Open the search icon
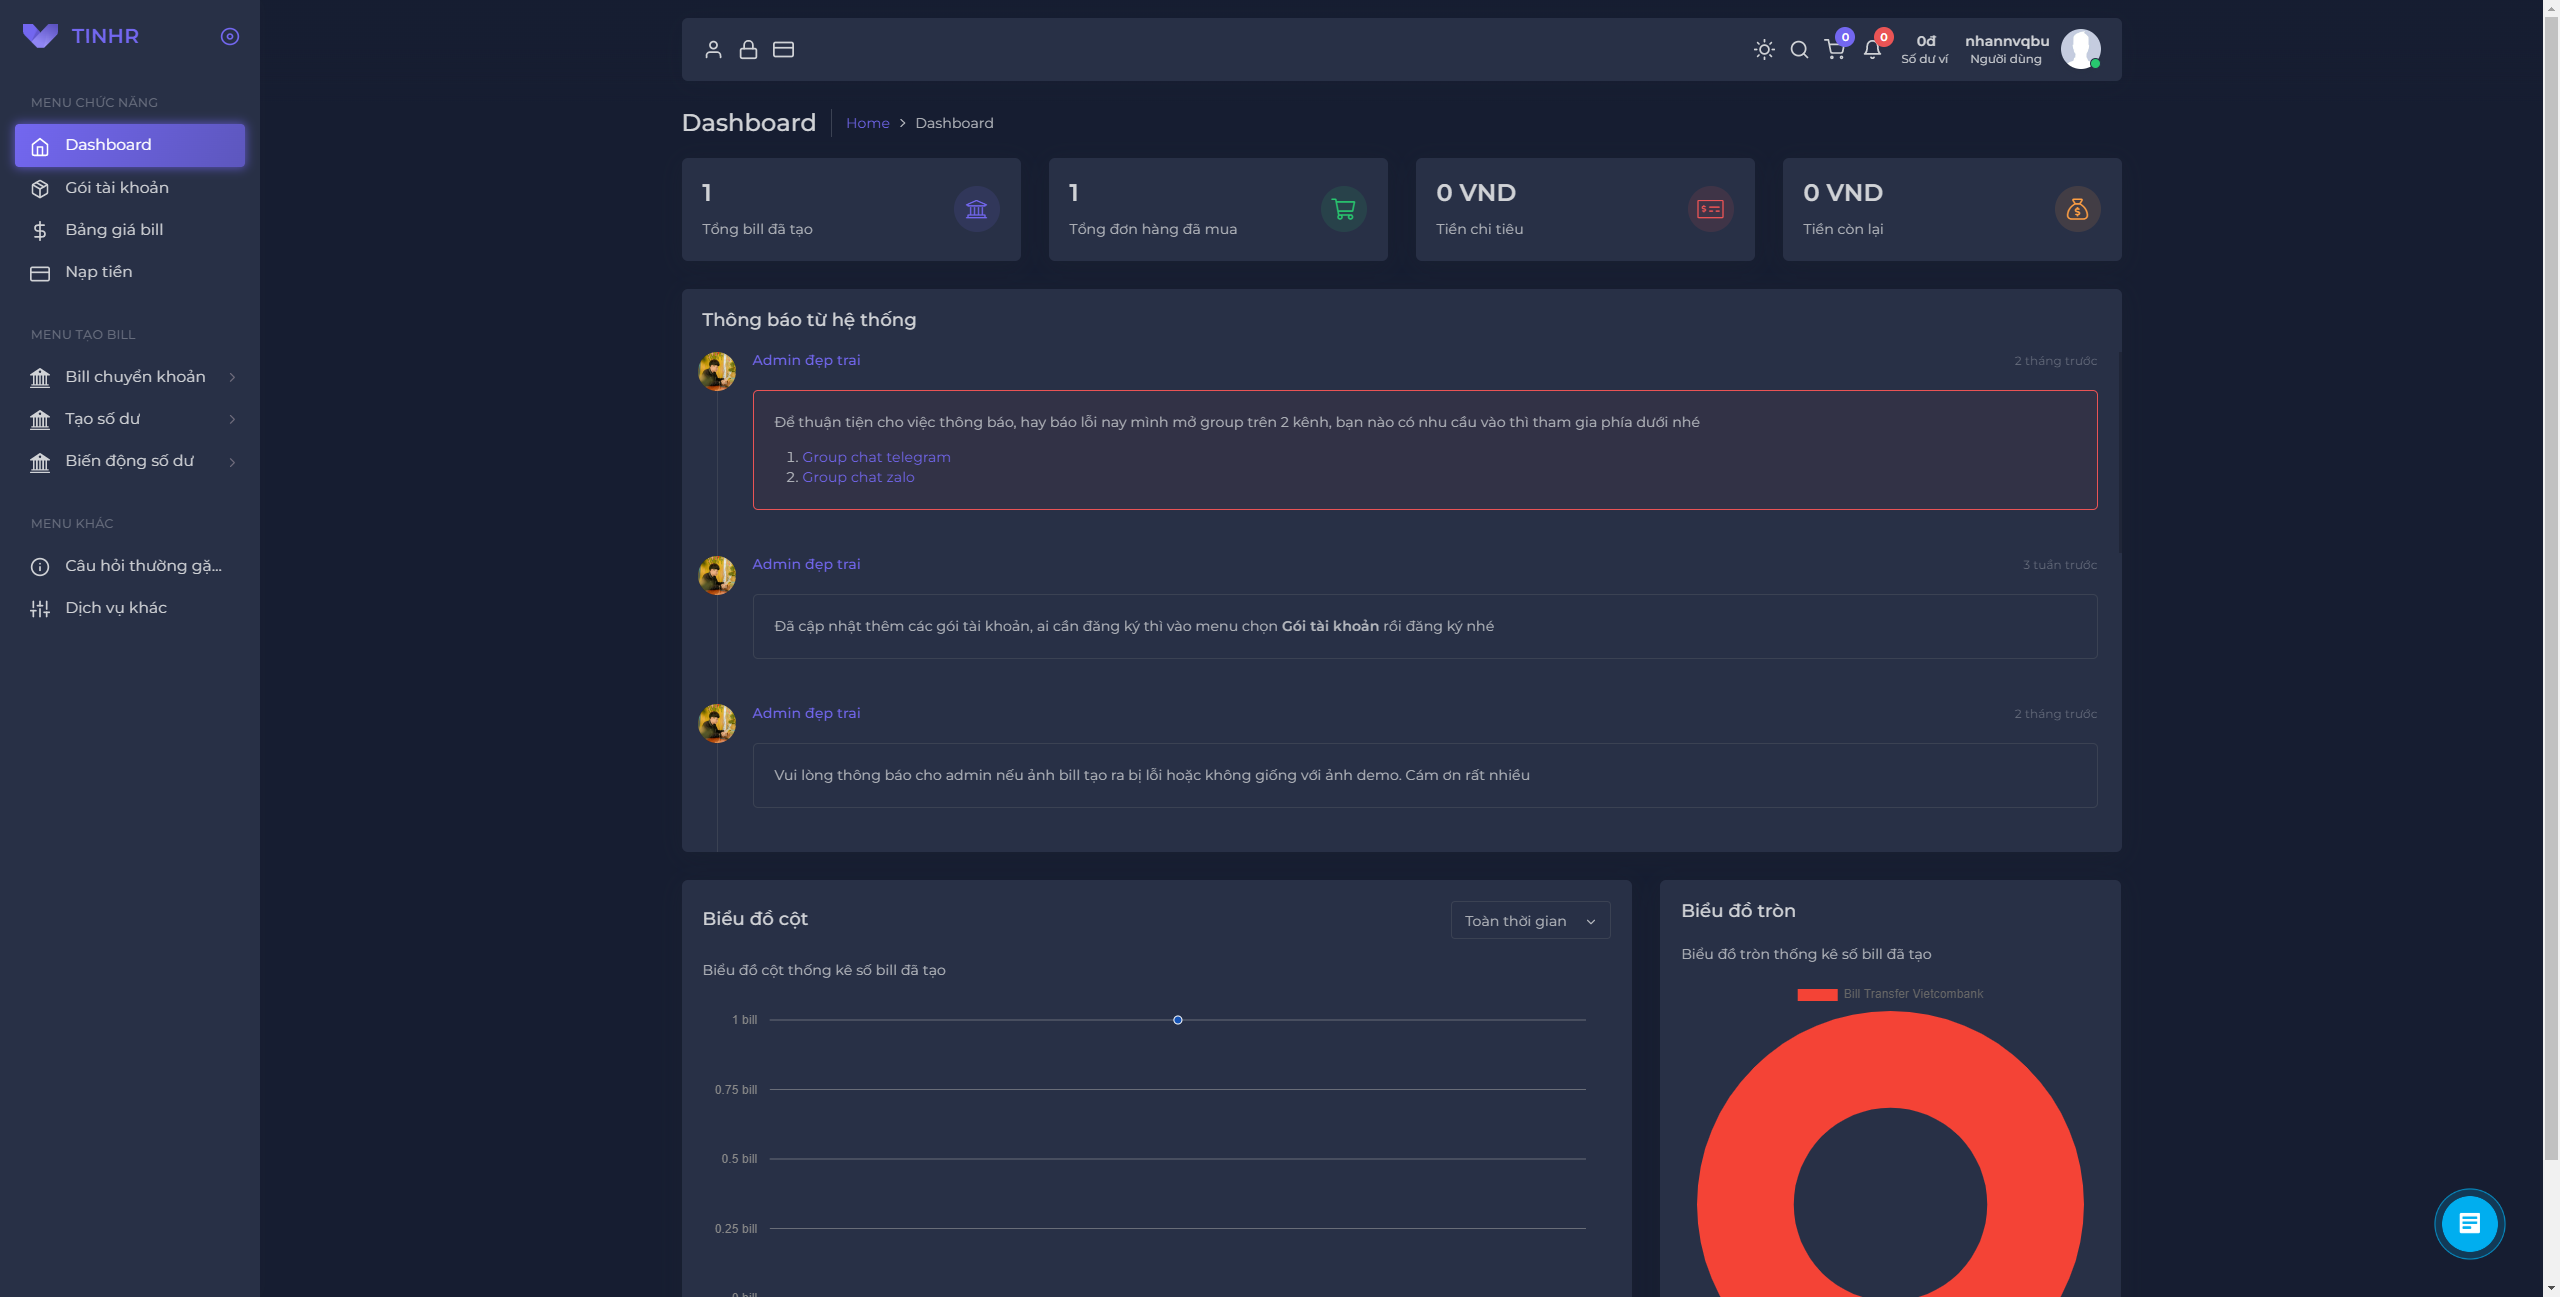 (1799, 49)
